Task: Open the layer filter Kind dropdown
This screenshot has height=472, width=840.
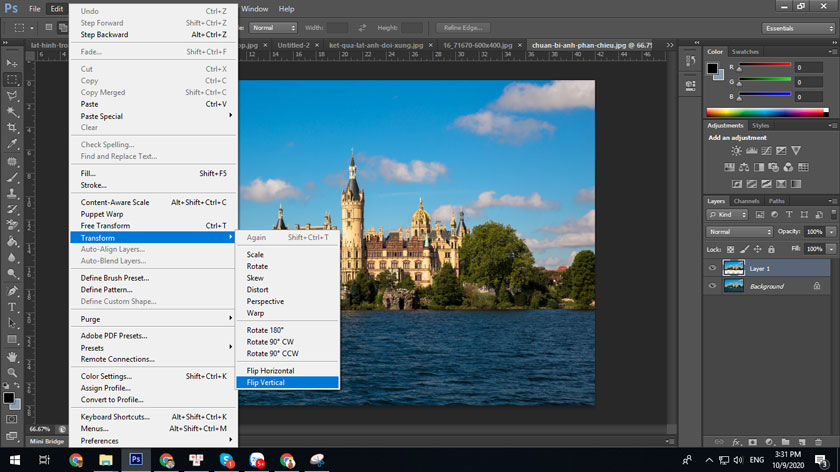Action: pos(727,214)
